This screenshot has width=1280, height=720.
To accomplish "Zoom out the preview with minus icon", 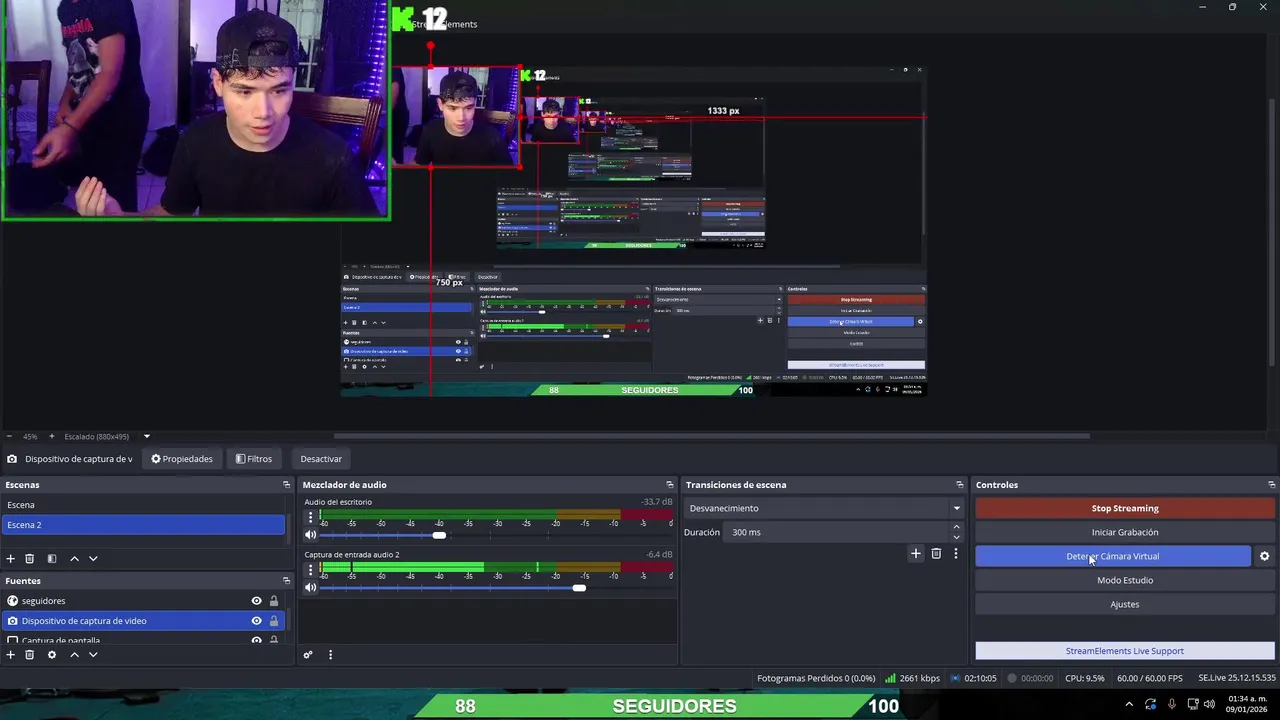I will click(x=9, y=436).
